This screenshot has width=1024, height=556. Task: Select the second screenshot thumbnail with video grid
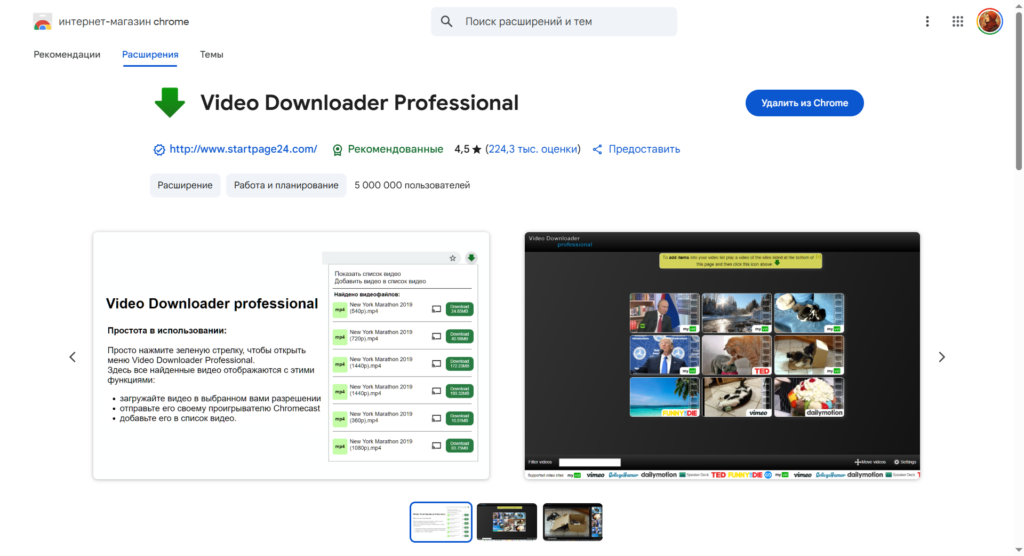507,522
